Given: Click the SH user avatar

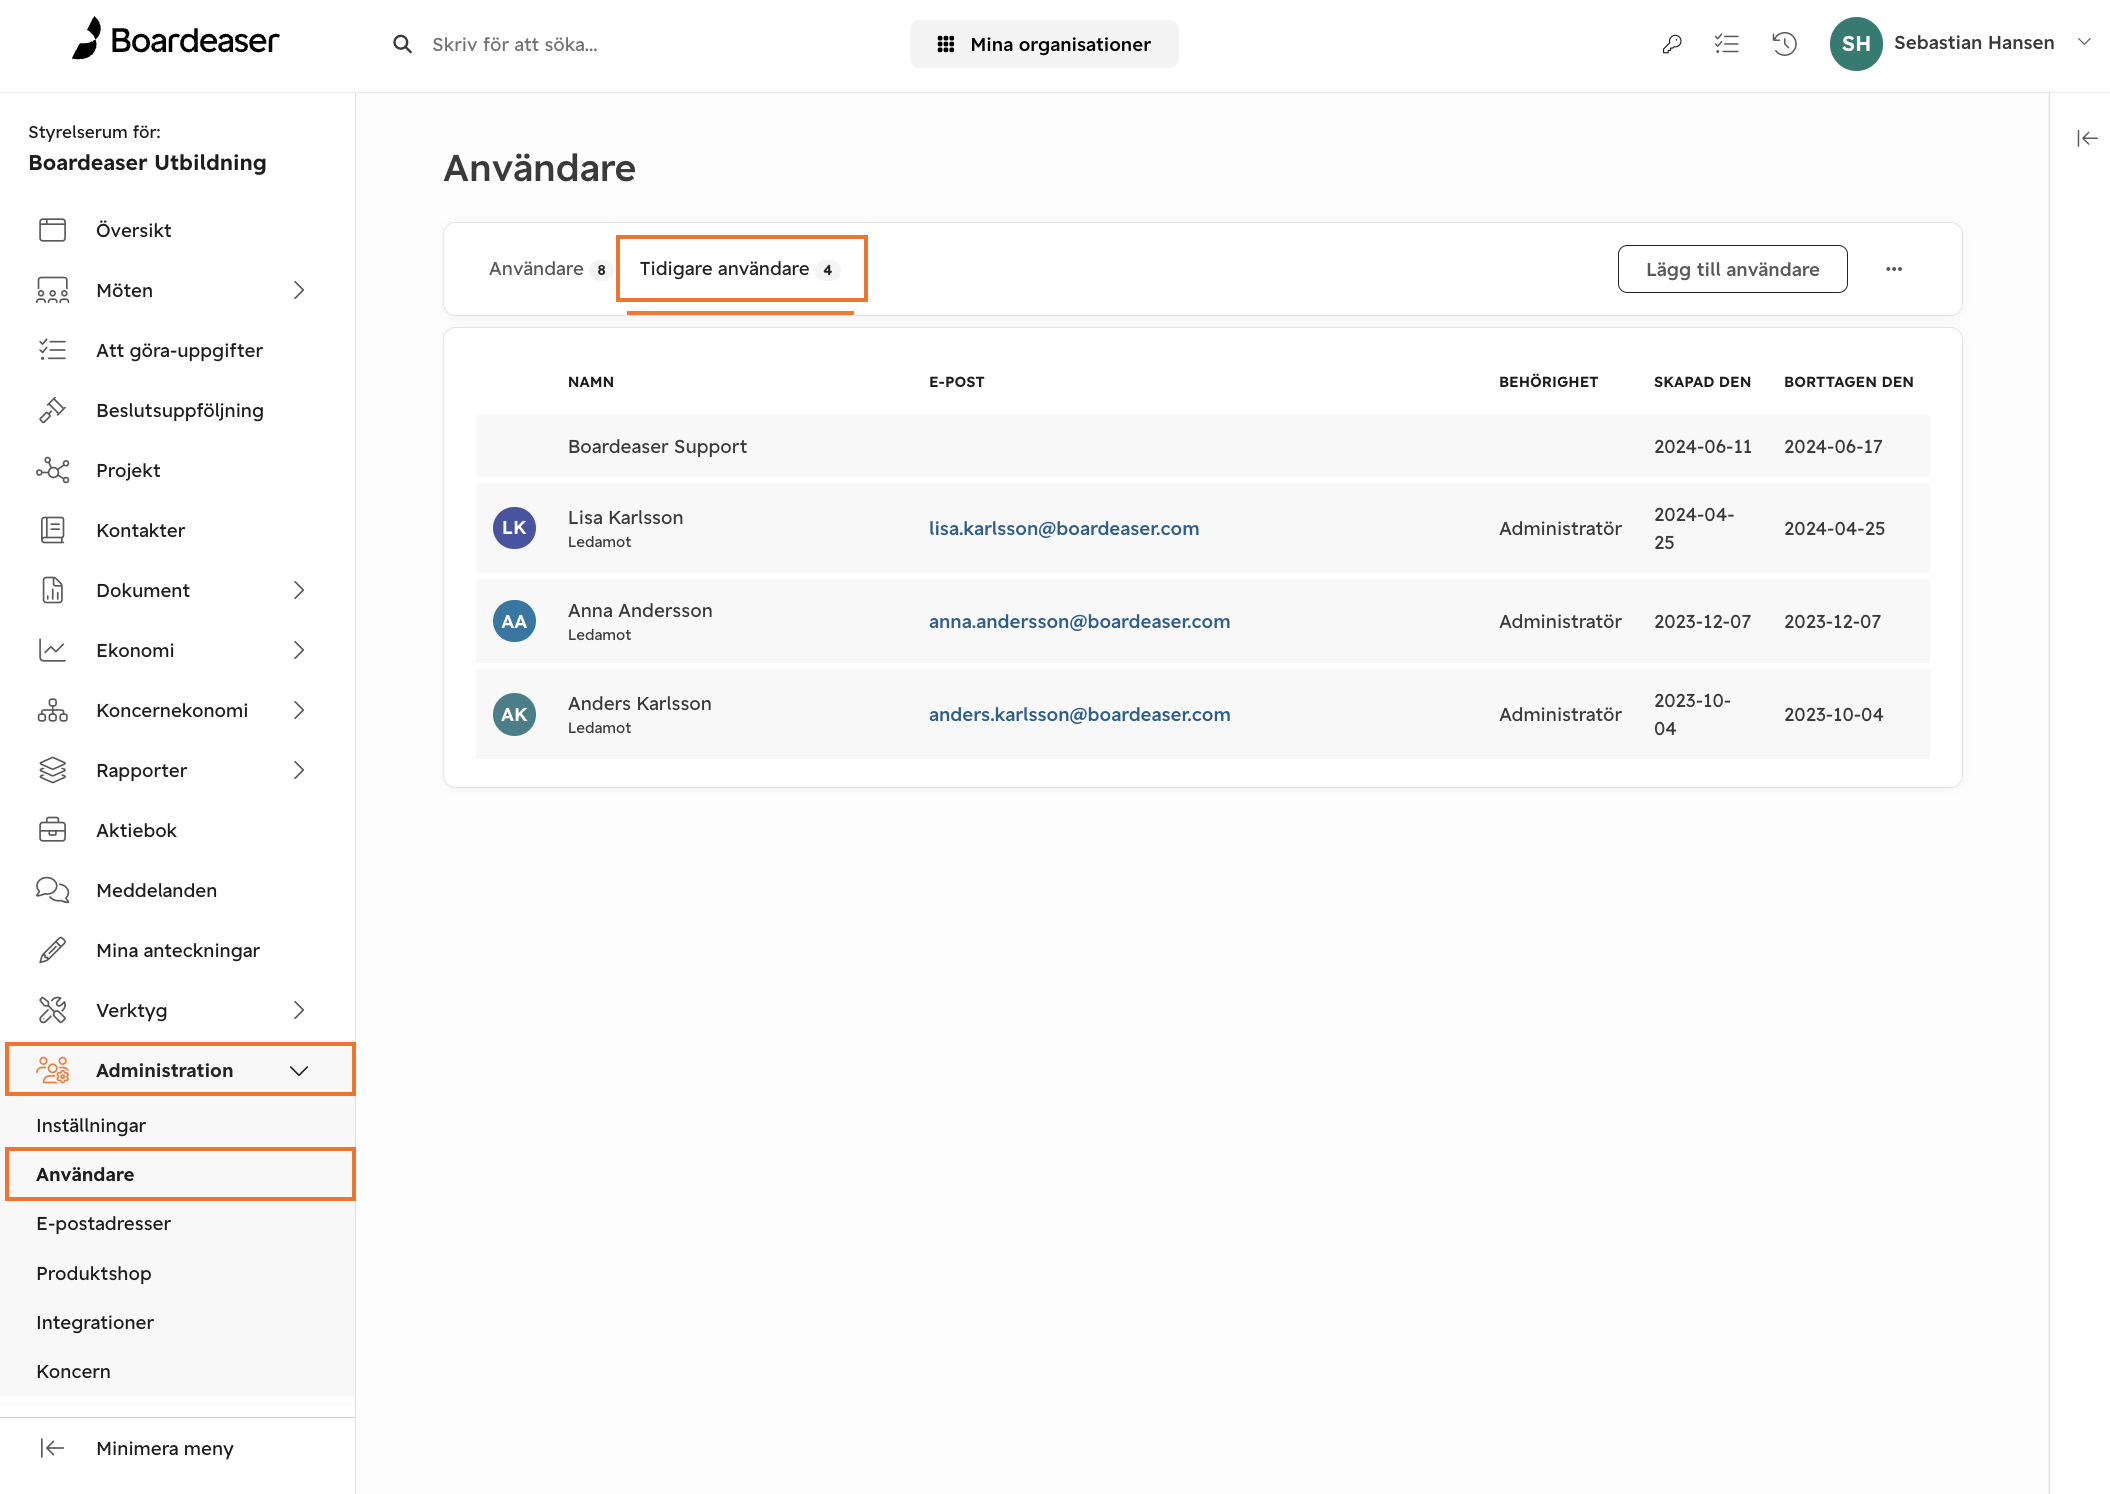Looking at the screenshot, I should point(1856,44).
